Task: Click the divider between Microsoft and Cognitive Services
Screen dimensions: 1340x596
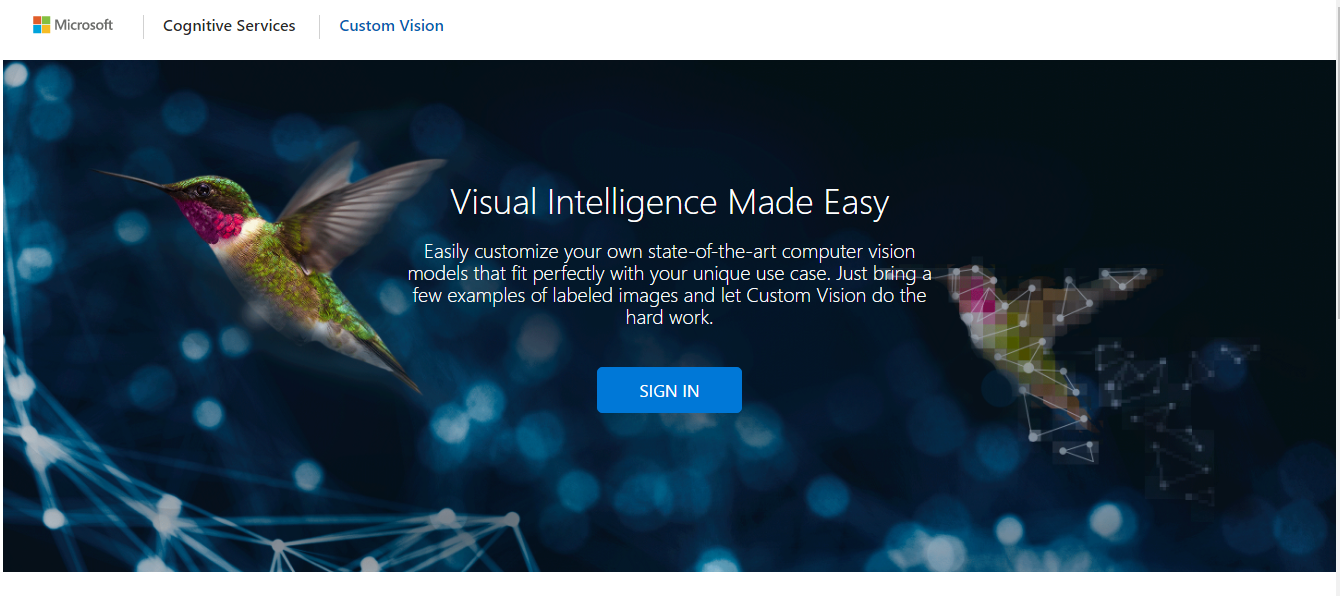Action: click(x=143, y=26)
